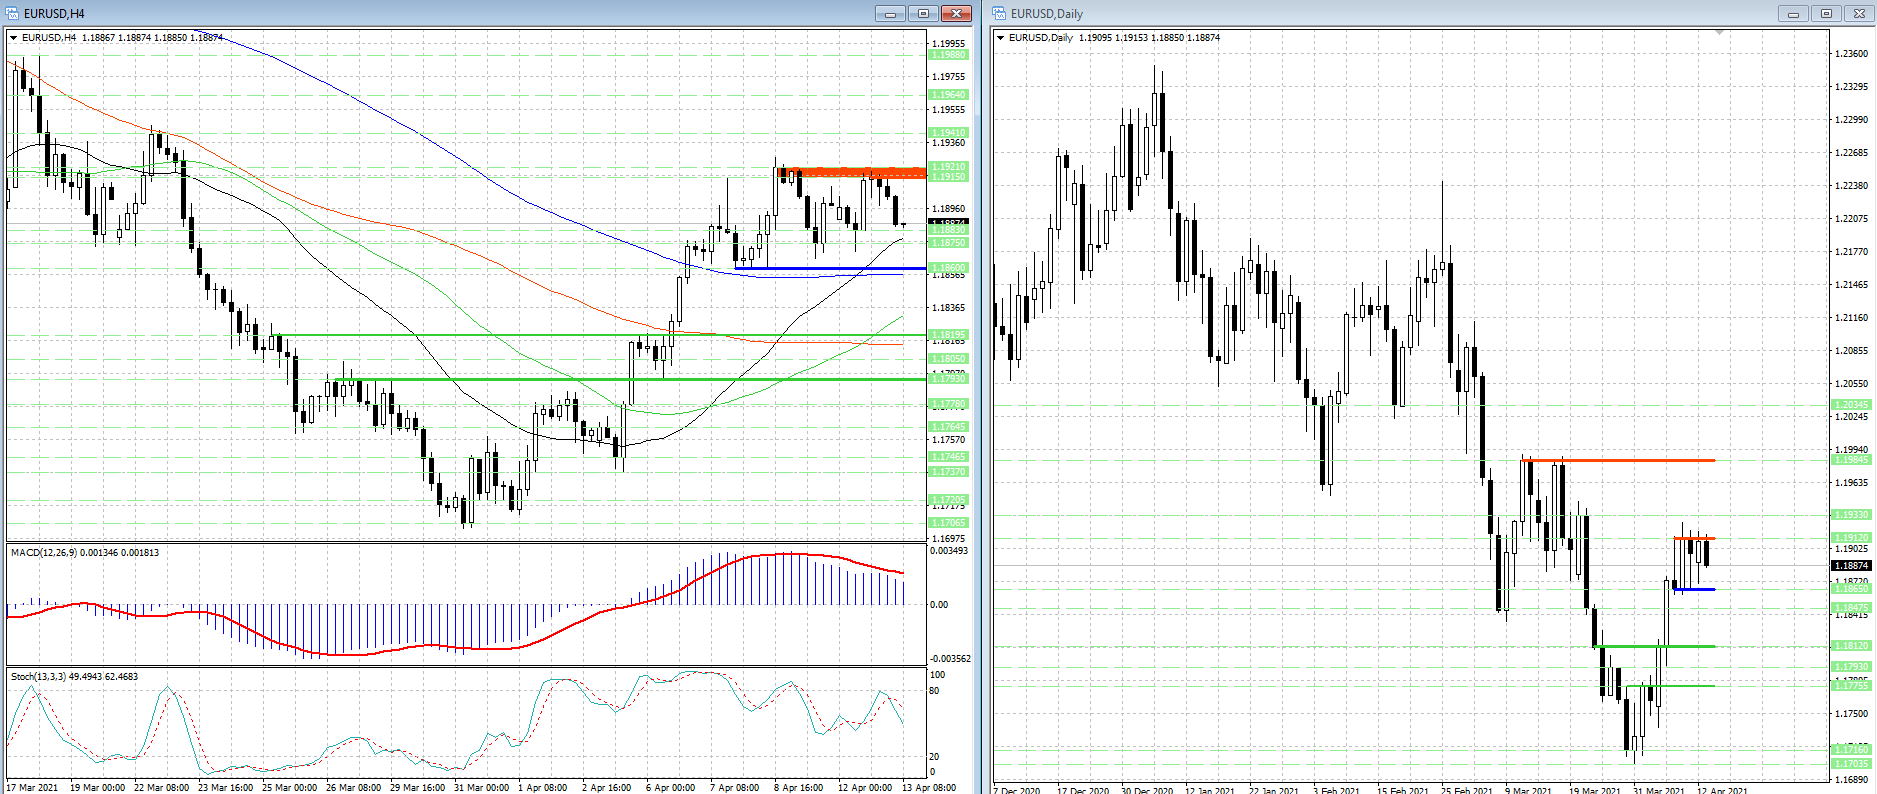The width and height of the screenshot is (1877, 794).
Task: Click the green '1.18600' level label on H4
Action: coord(949,268)
